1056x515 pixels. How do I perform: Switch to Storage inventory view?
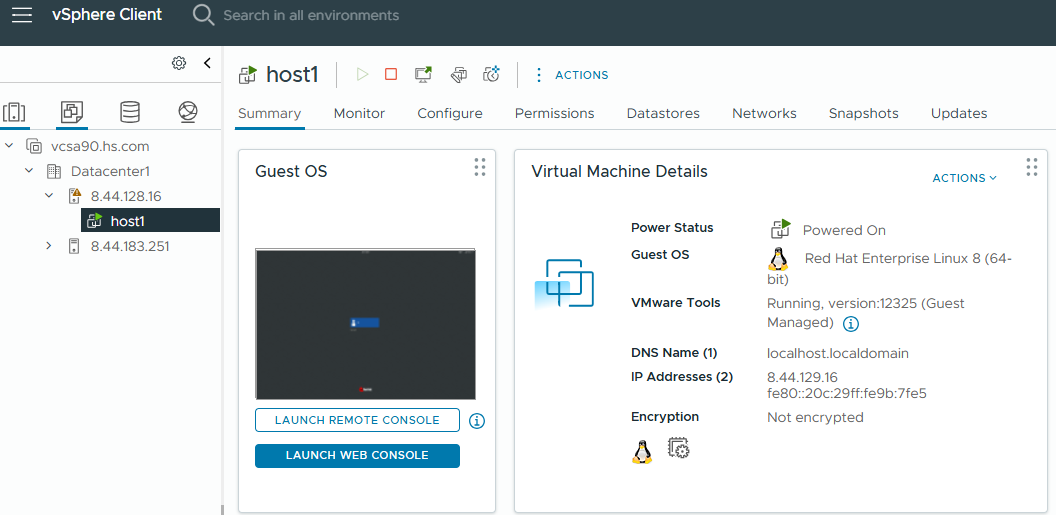130,112
